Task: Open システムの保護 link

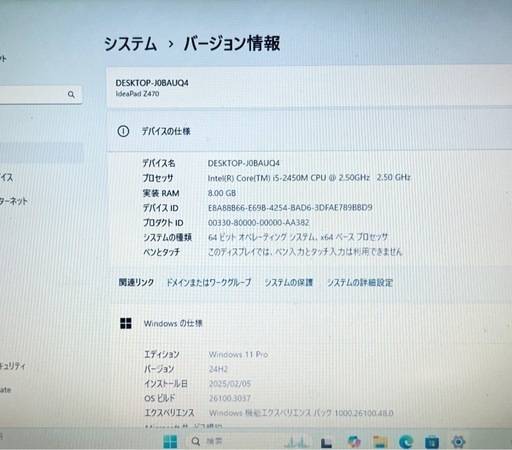Action: [x=289, y=283]
